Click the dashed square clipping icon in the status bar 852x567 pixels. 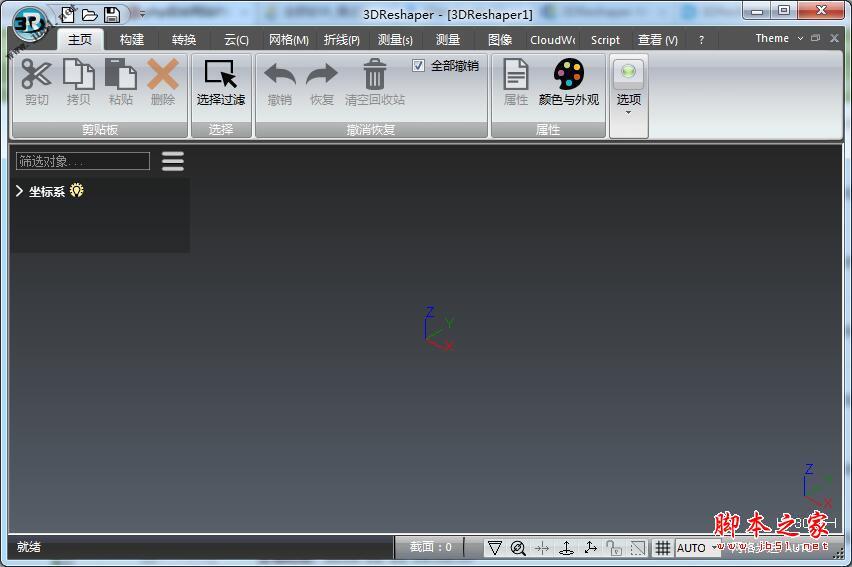[x=638, y=547]
